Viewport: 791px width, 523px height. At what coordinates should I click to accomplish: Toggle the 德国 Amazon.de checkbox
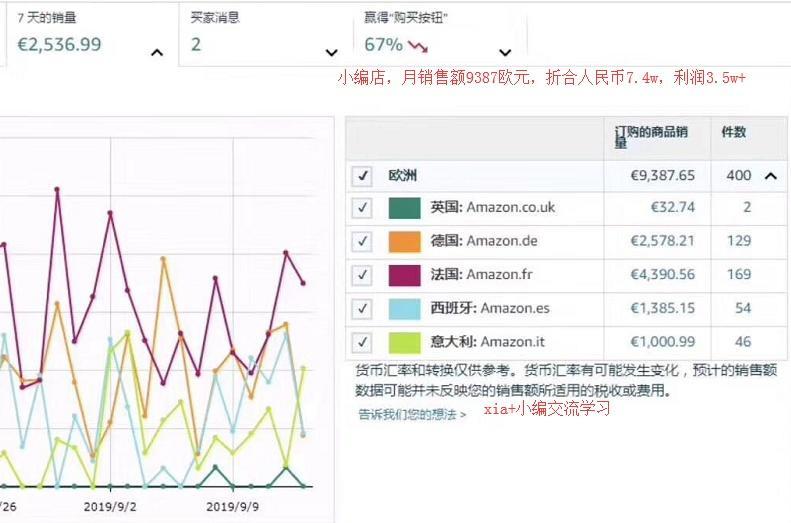(362, 241)
